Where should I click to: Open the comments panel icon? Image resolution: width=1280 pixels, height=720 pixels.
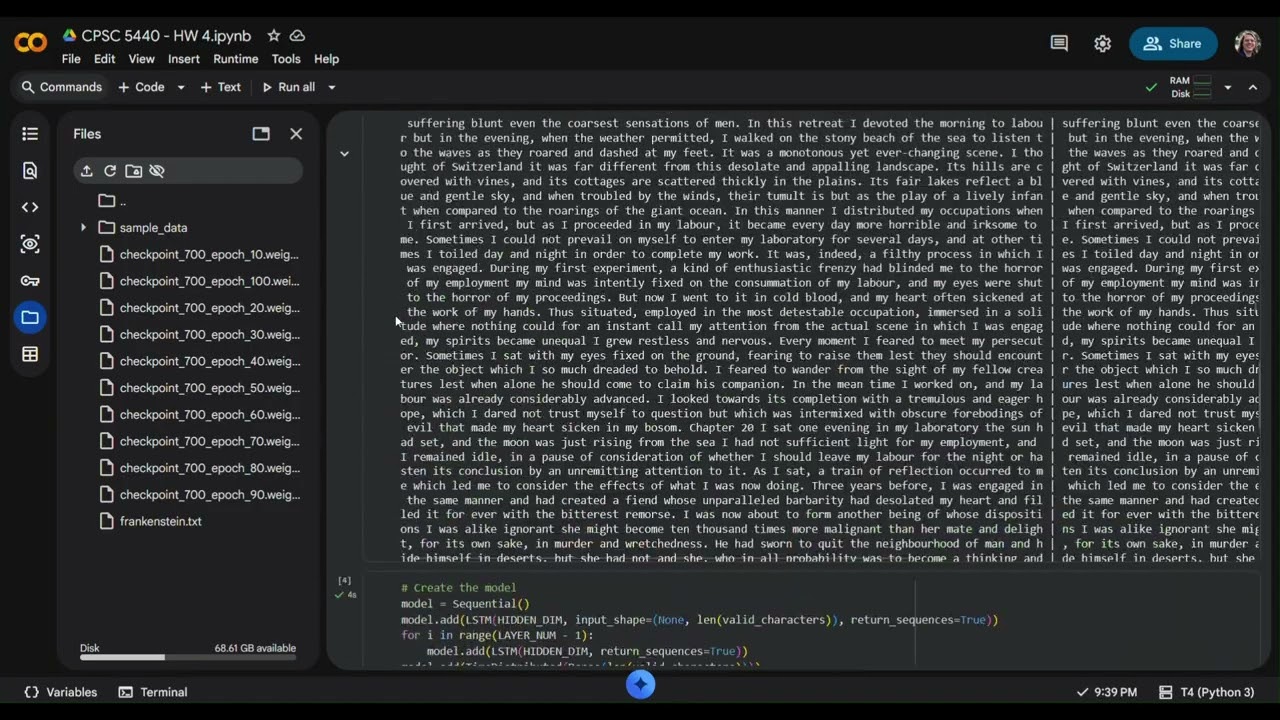pos(1059,43)
